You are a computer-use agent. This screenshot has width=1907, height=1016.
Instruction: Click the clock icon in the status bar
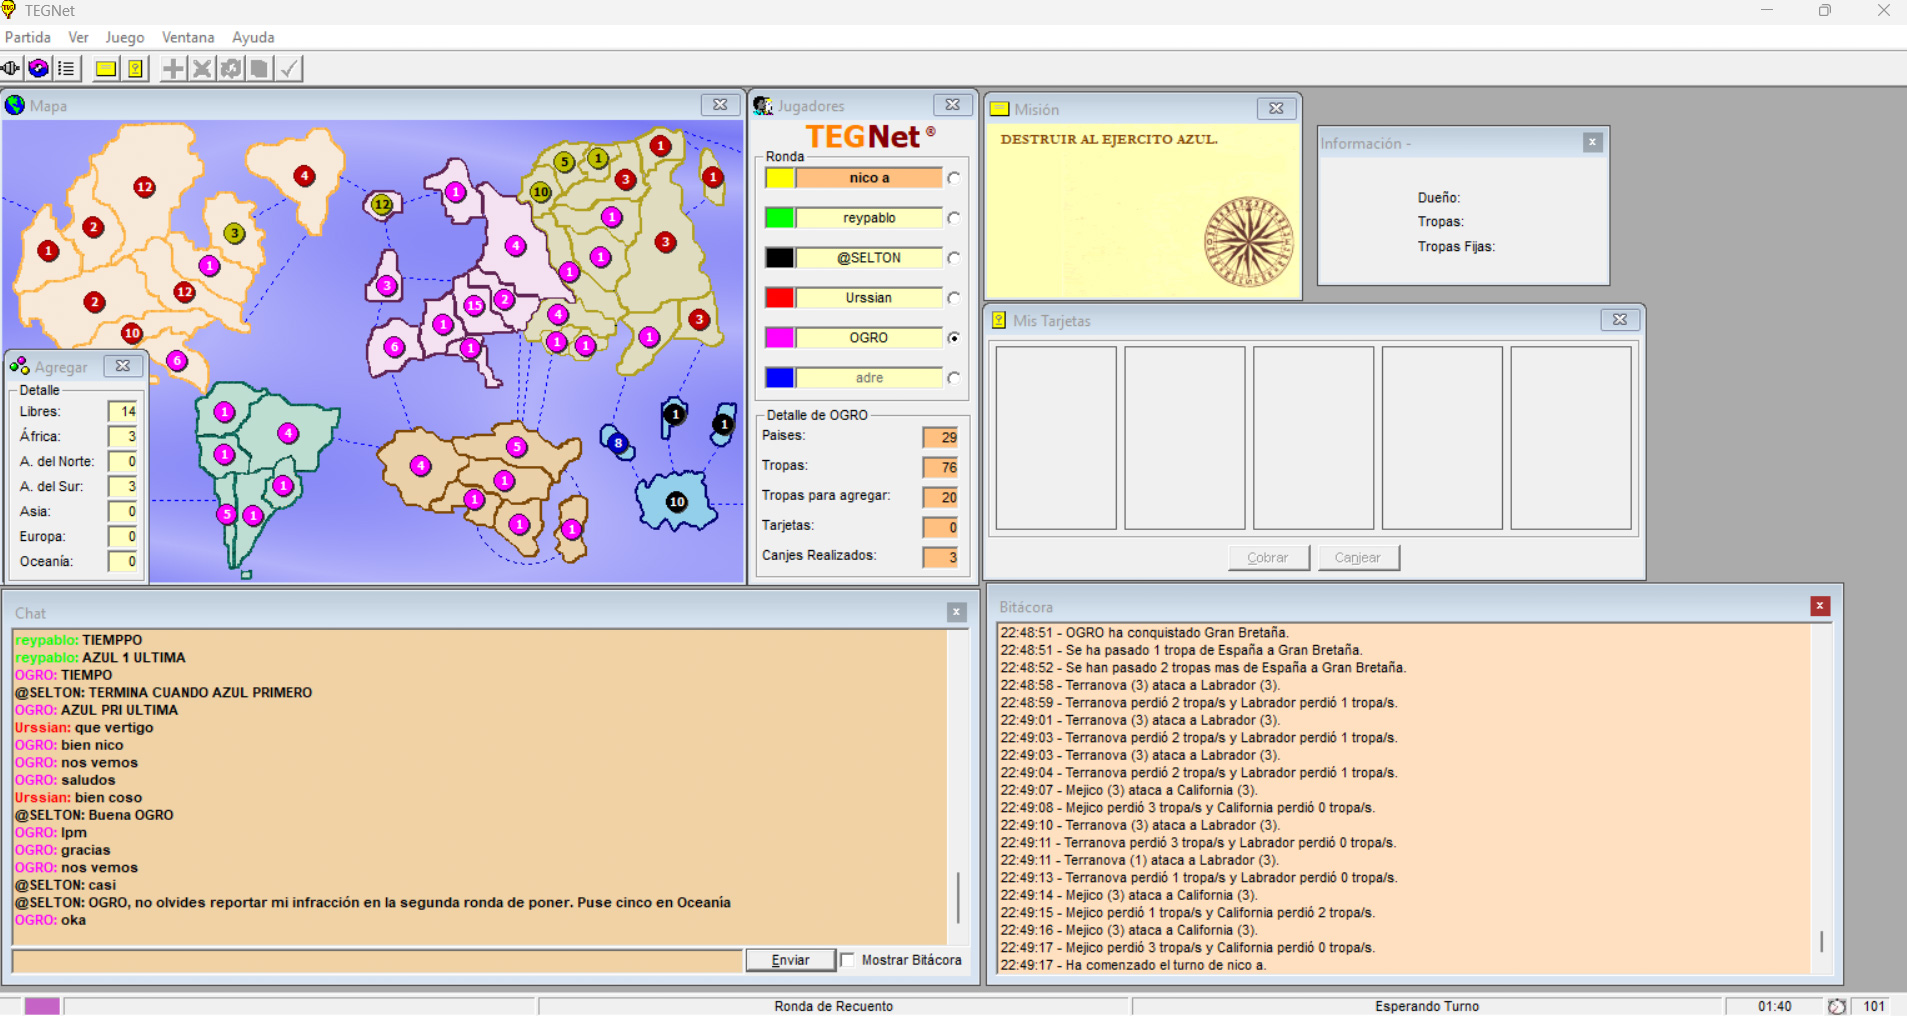(1836, 1006)
